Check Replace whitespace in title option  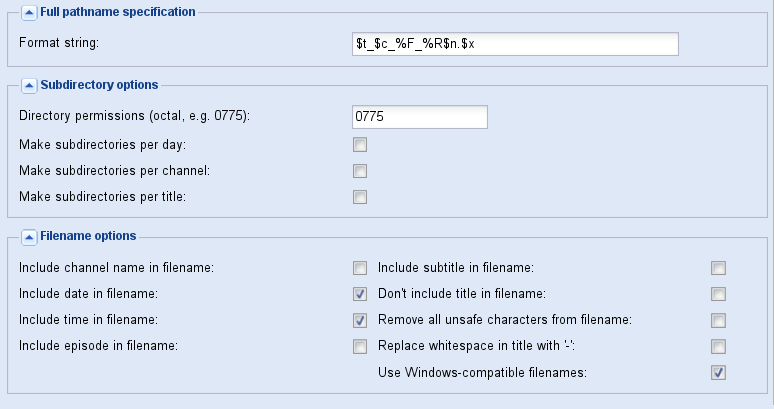tap(718, 347)
